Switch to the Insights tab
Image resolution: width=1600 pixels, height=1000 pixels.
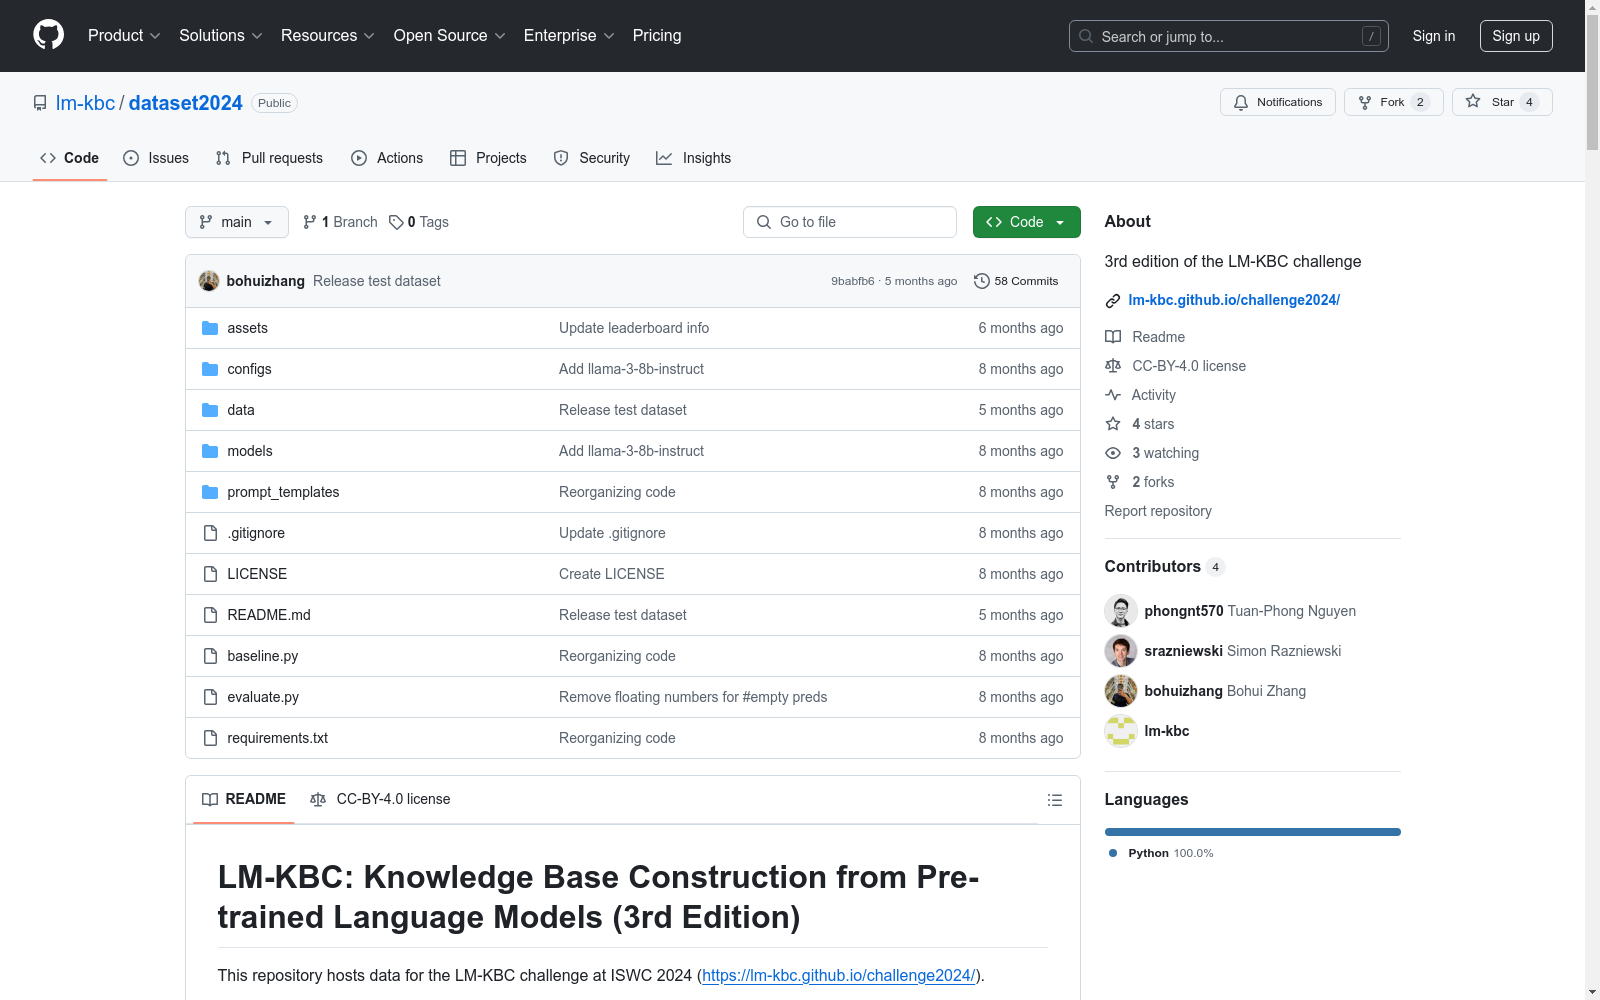click(693, 158)
